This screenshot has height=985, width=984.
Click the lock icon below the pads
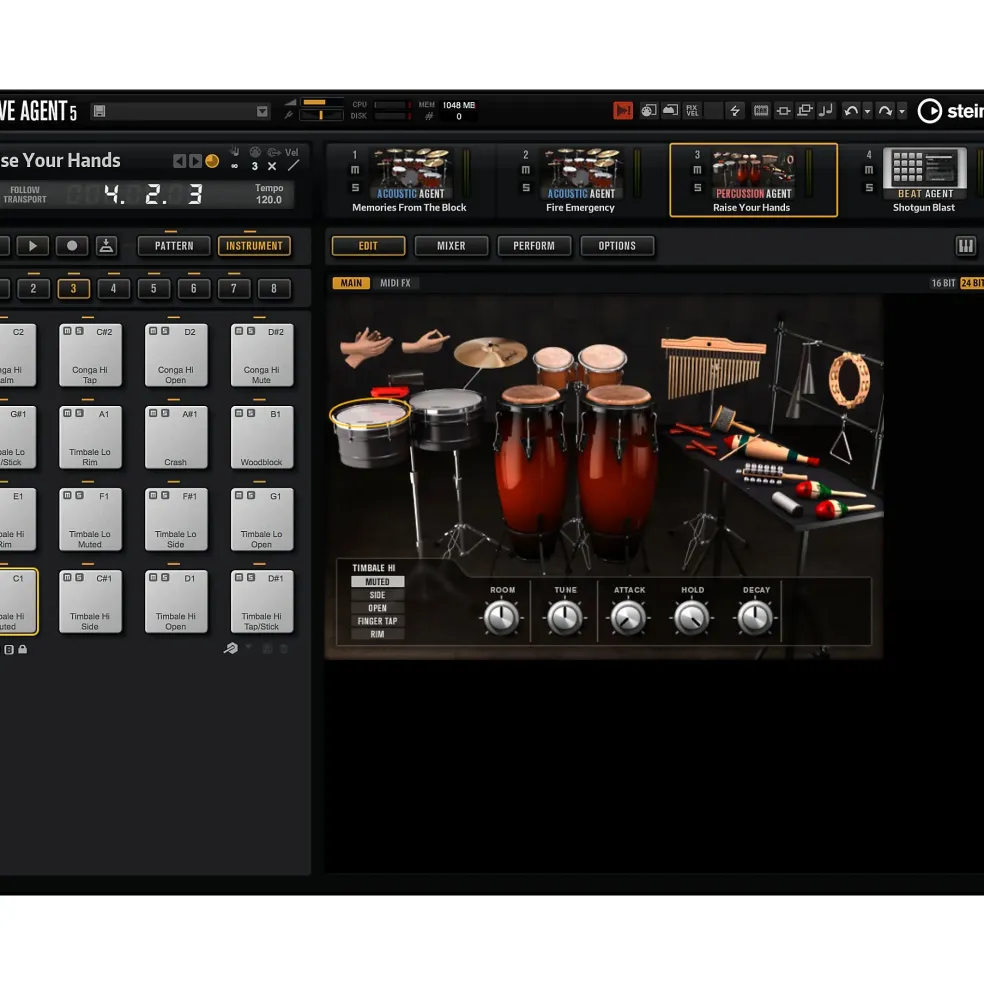tap(23, 650)
